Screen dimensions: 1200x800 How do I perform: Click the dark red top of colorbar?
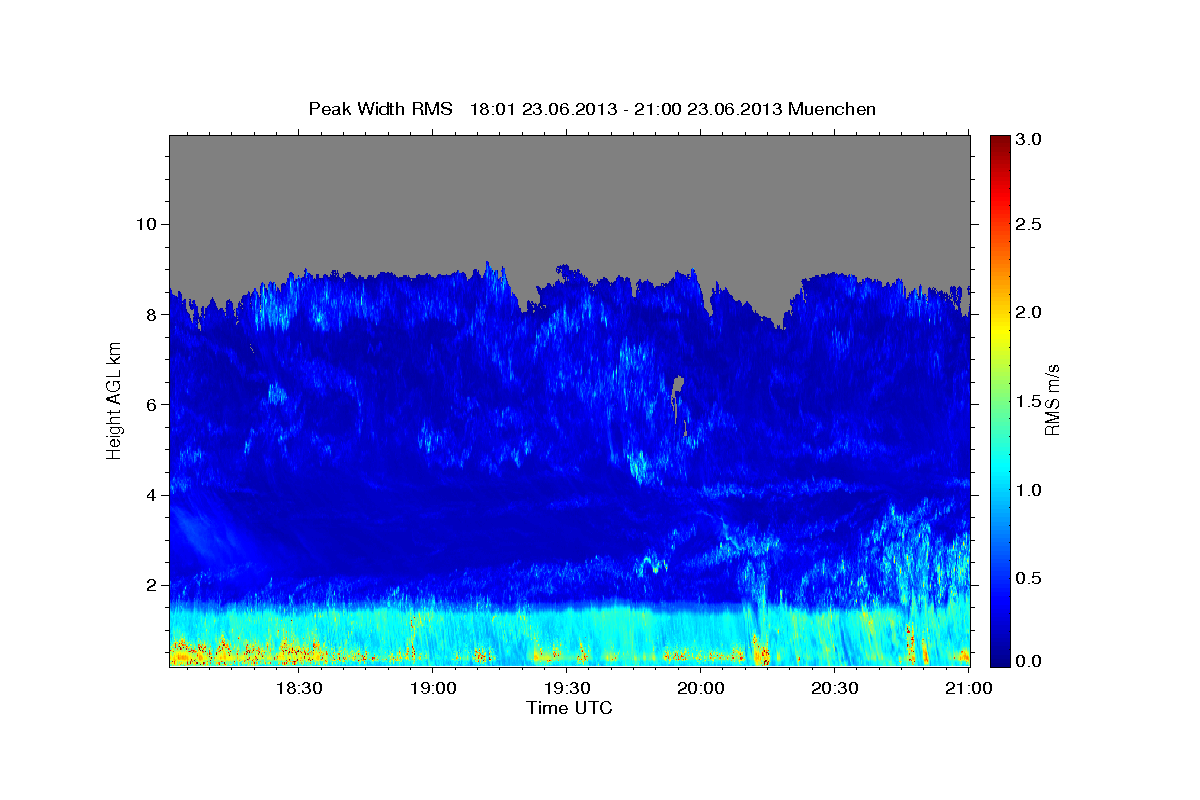pyautogui.click(x=999, y=145)
